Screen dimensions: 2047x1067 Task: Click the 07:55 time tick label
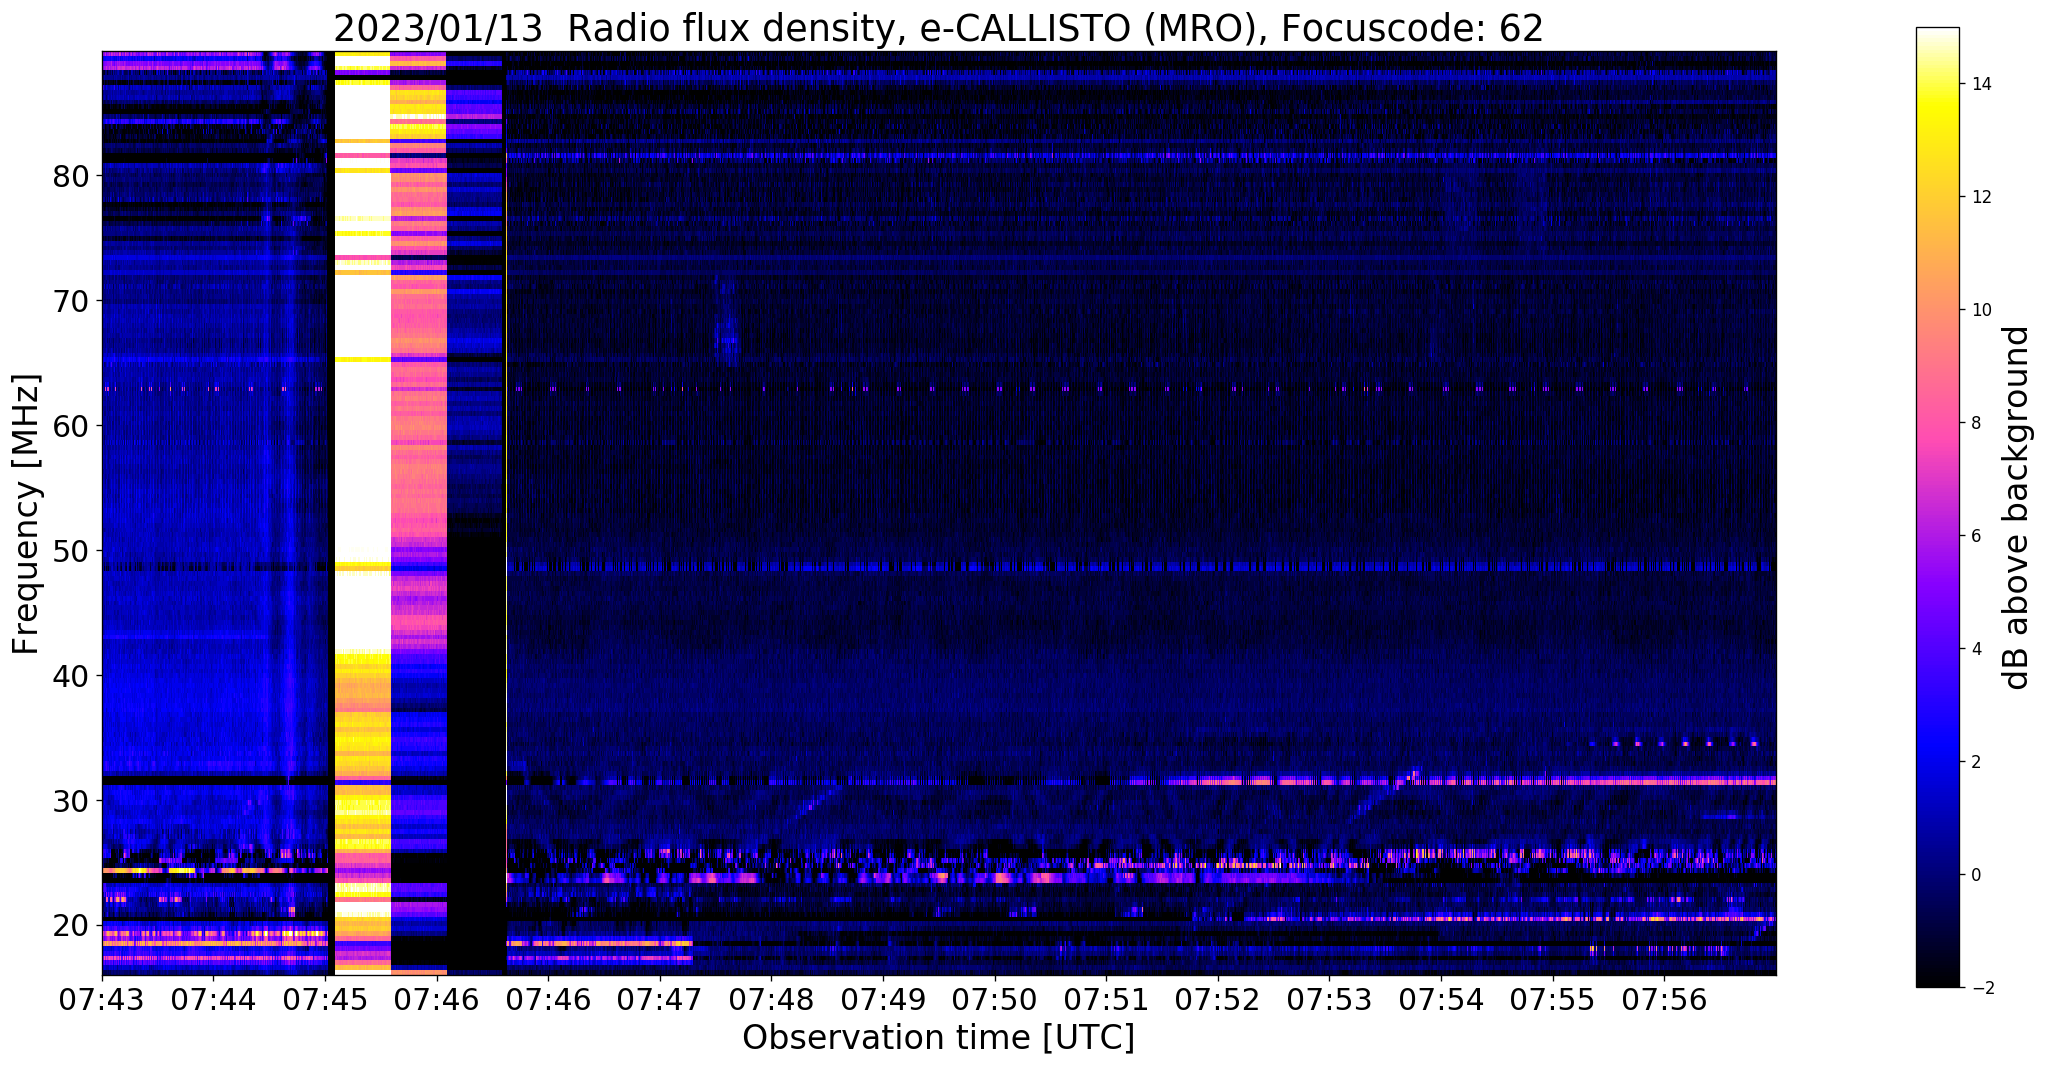pyautogui.click(x=1553, y=998)
